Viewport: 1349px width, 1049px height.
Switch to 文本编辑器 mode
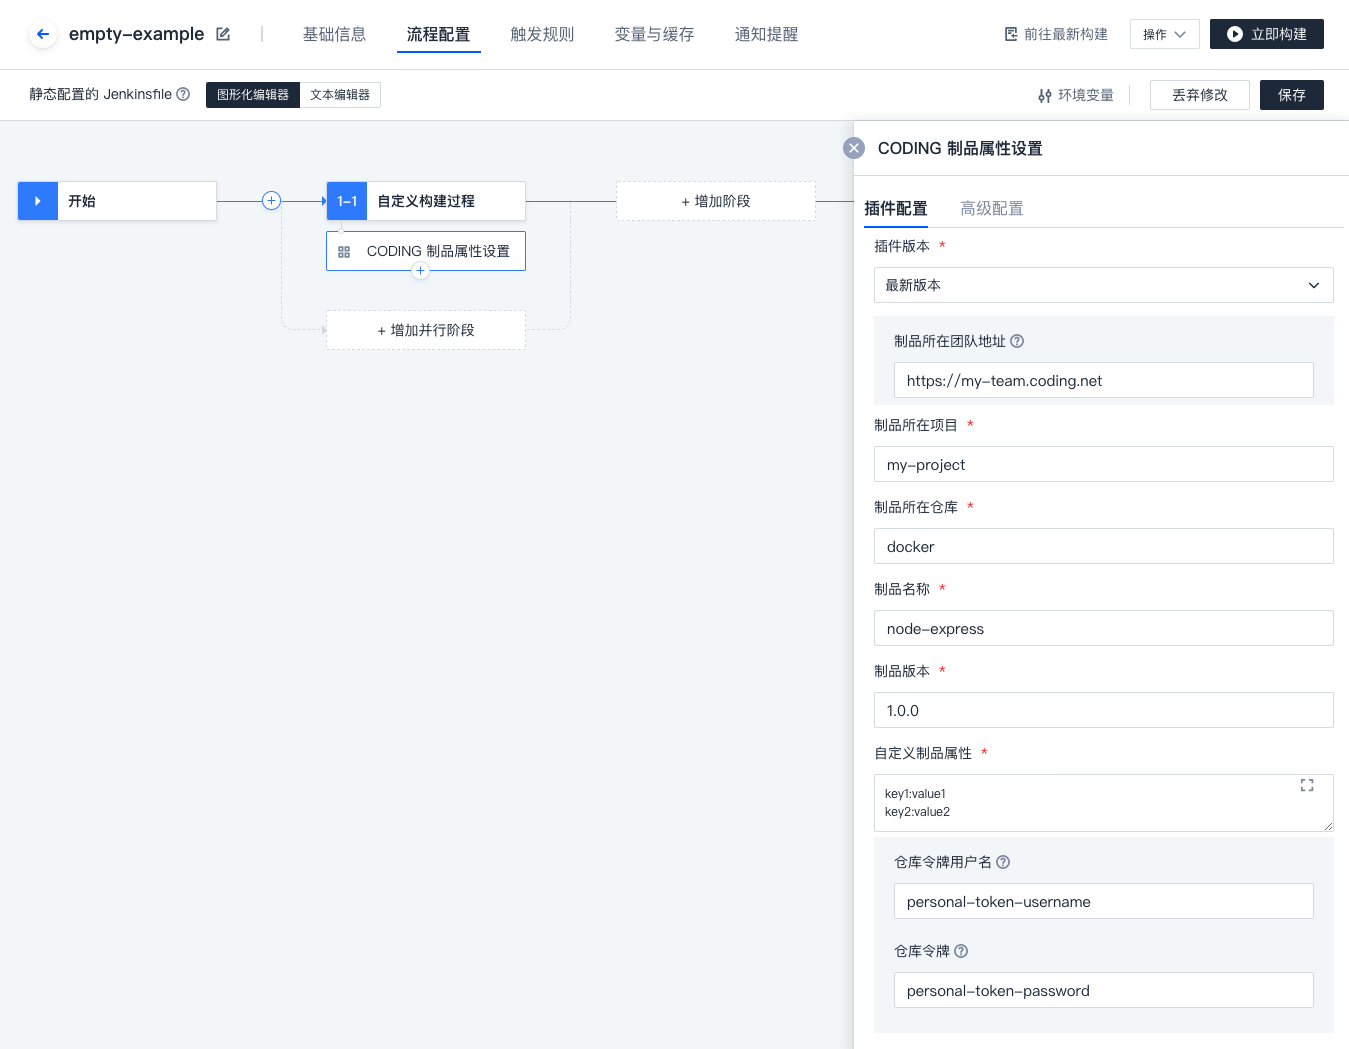coord(340,95)
